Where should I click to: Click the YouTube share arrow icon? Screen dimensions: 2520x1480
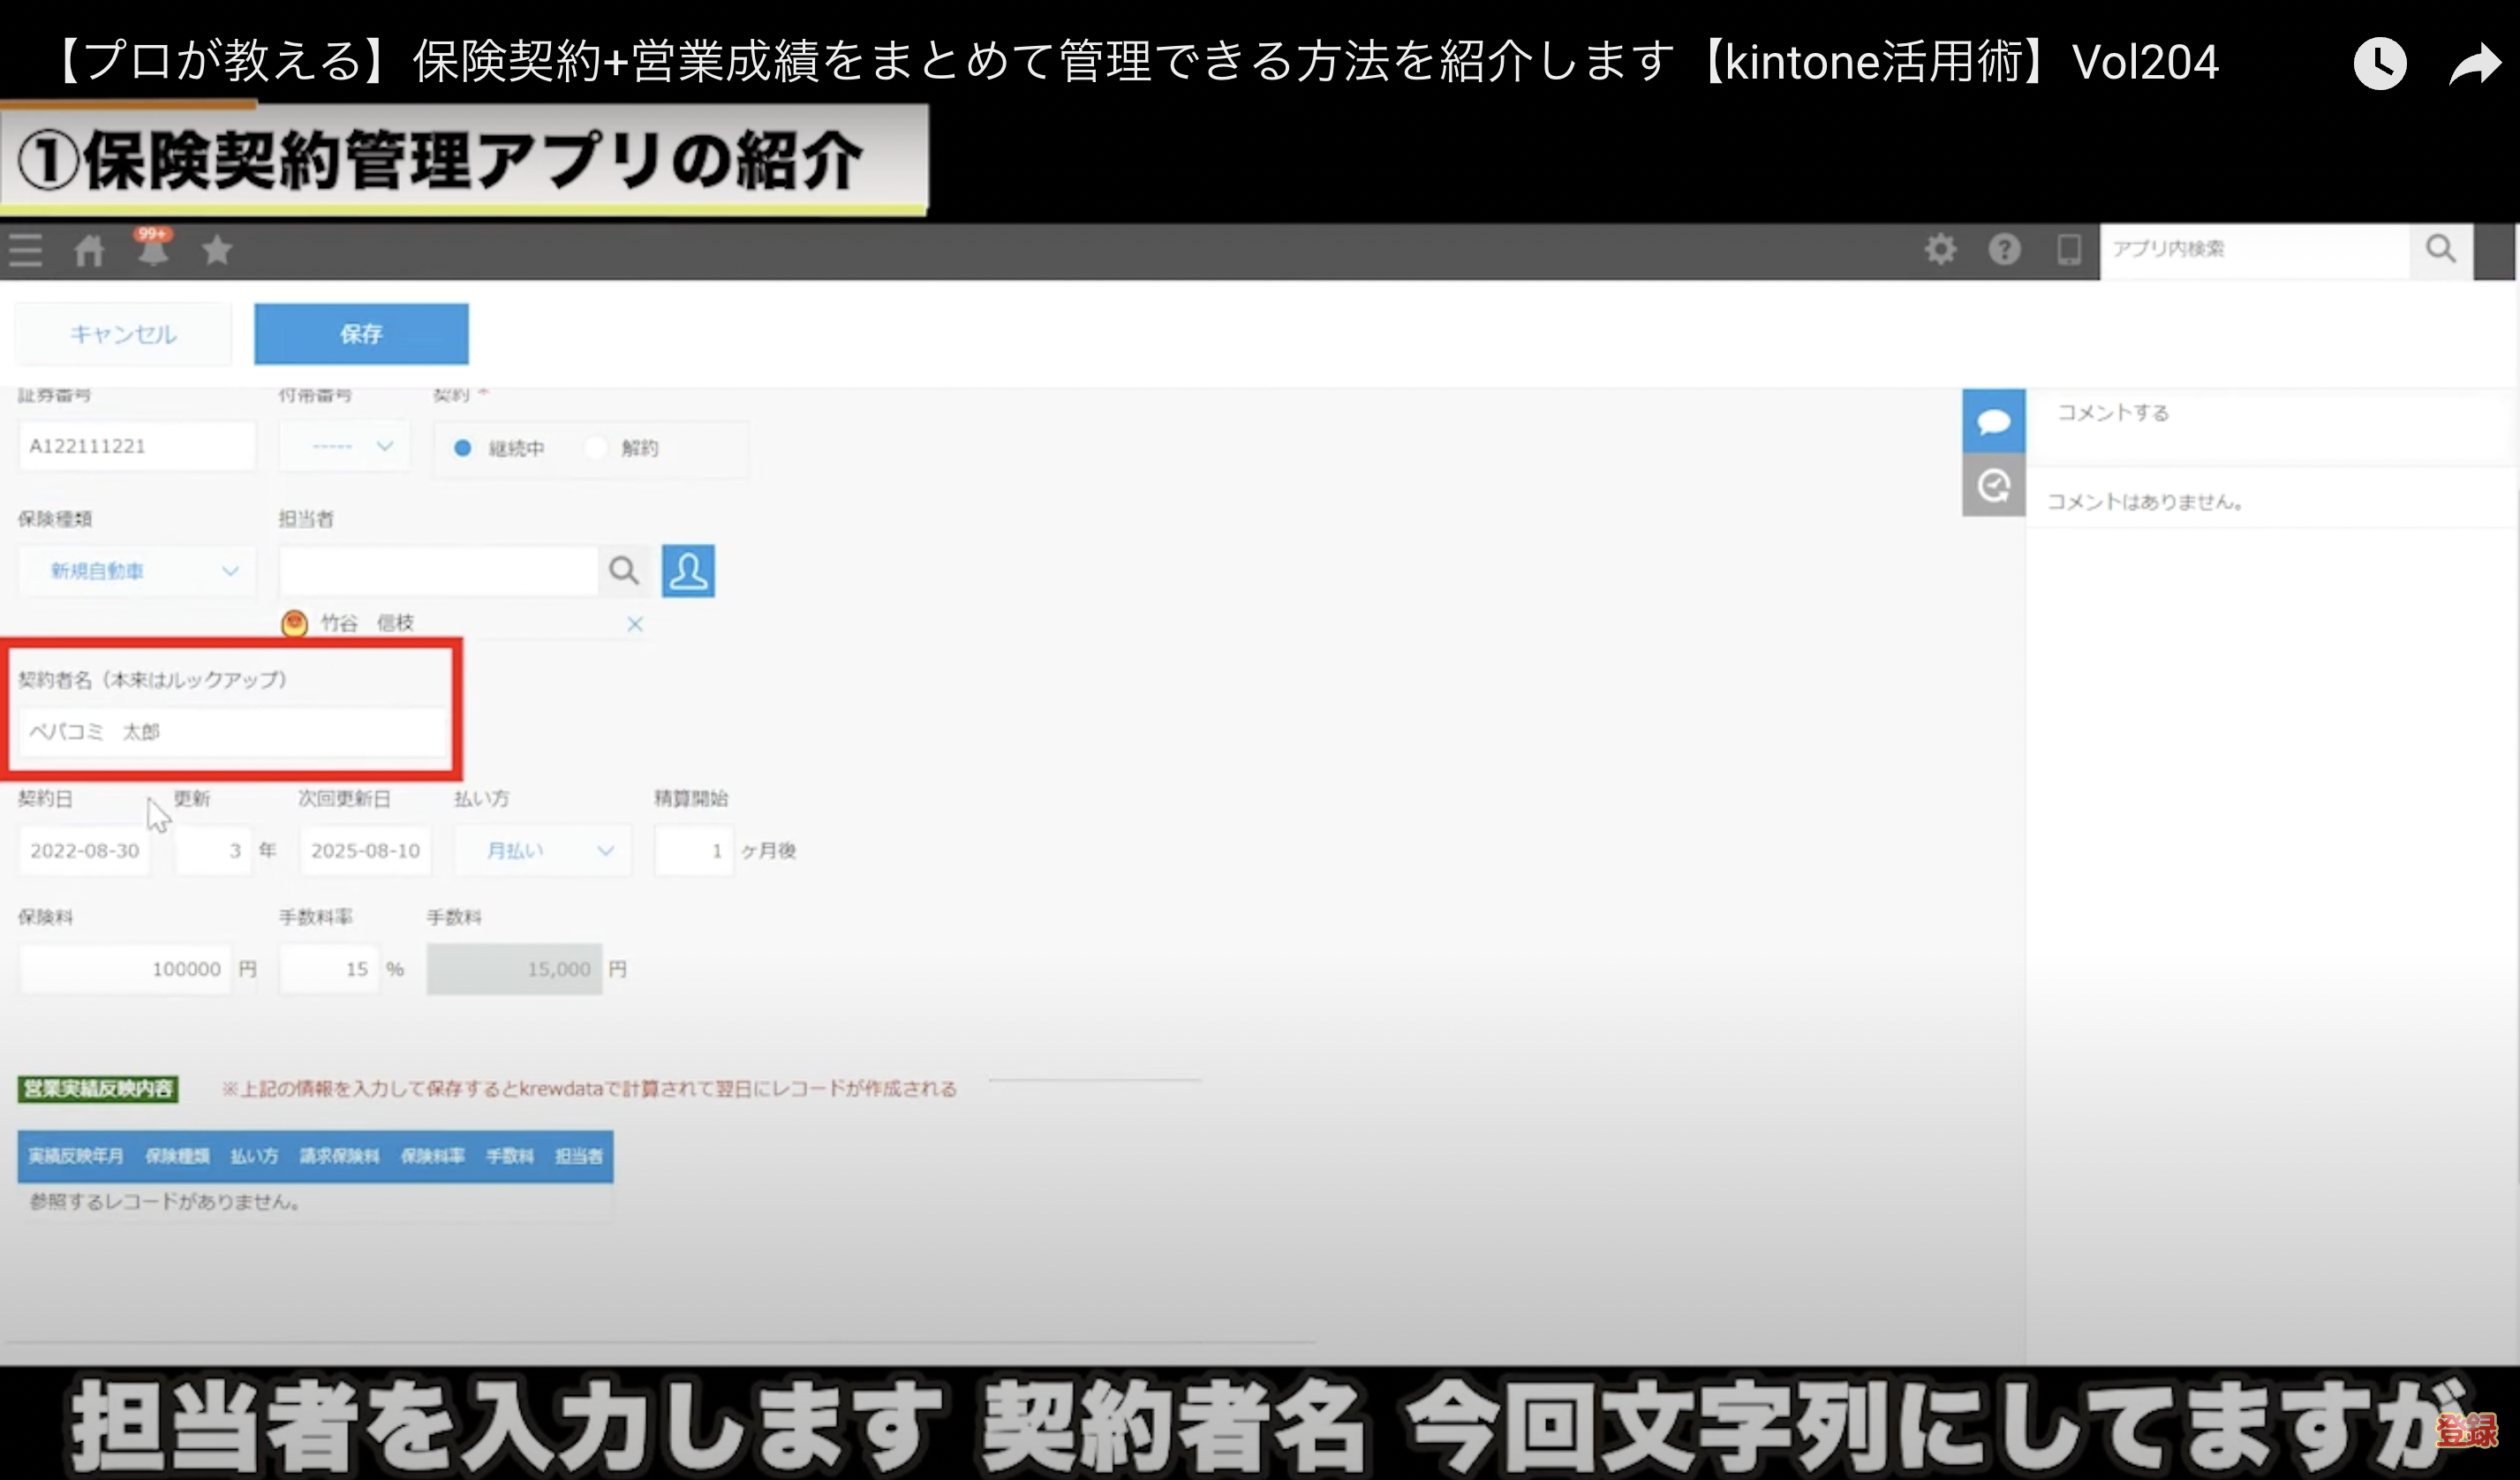pos(2473,65)
